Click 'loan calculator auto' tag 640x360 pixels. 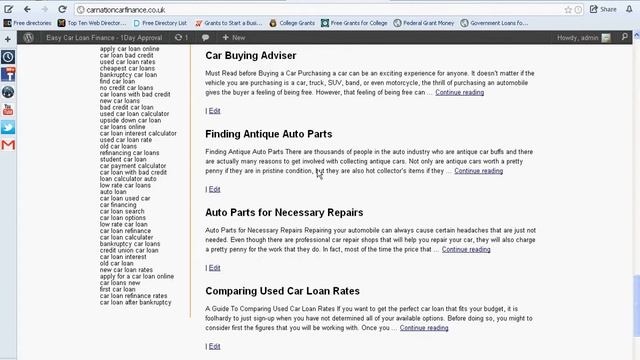coord(128,179)
